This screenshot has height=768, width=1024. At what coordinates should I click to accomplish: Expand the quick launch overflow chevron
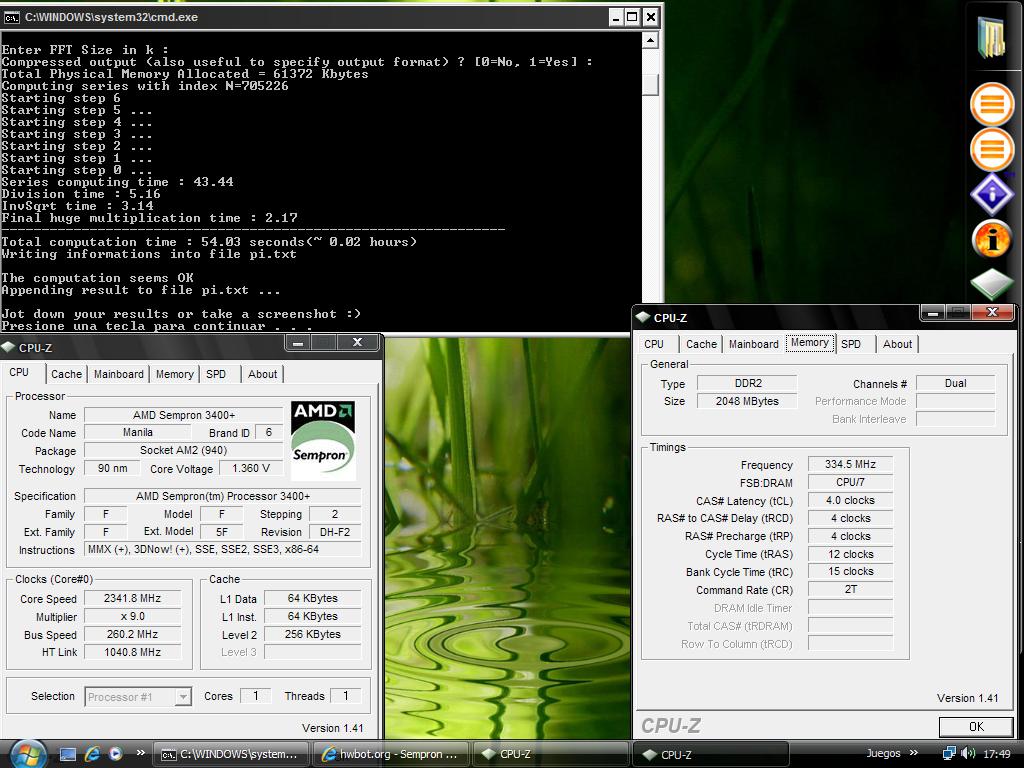140,752
